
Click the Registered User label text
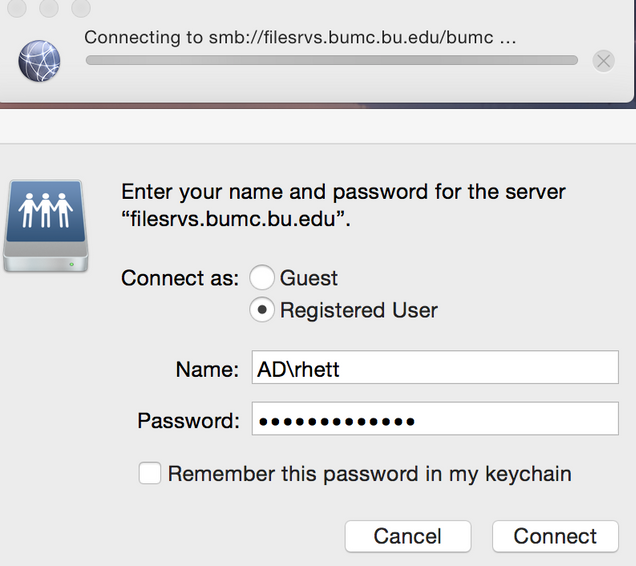coord(359,310)
